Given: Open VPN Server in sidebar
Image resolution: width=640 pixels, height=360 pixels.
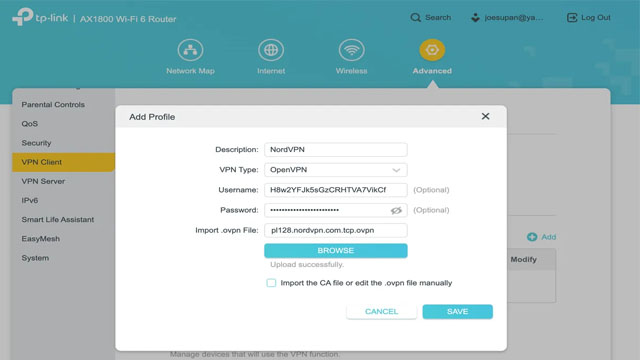Looking at the screenshot, I should pyautogui.click(x=43, y=181).
